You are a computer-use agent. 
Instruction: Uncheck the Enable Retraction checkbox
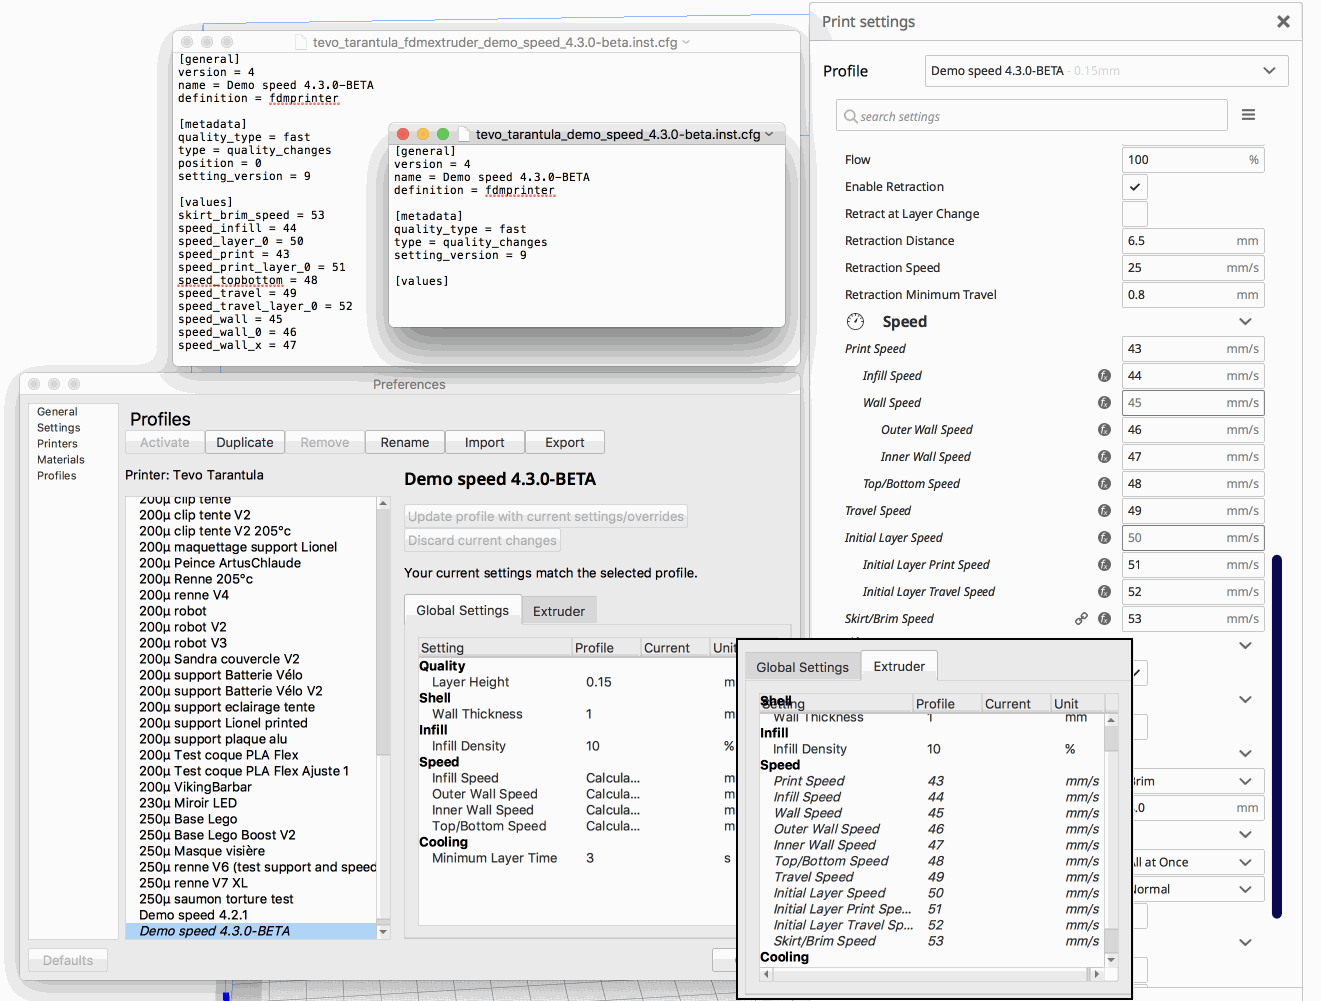click(1135, 186)
